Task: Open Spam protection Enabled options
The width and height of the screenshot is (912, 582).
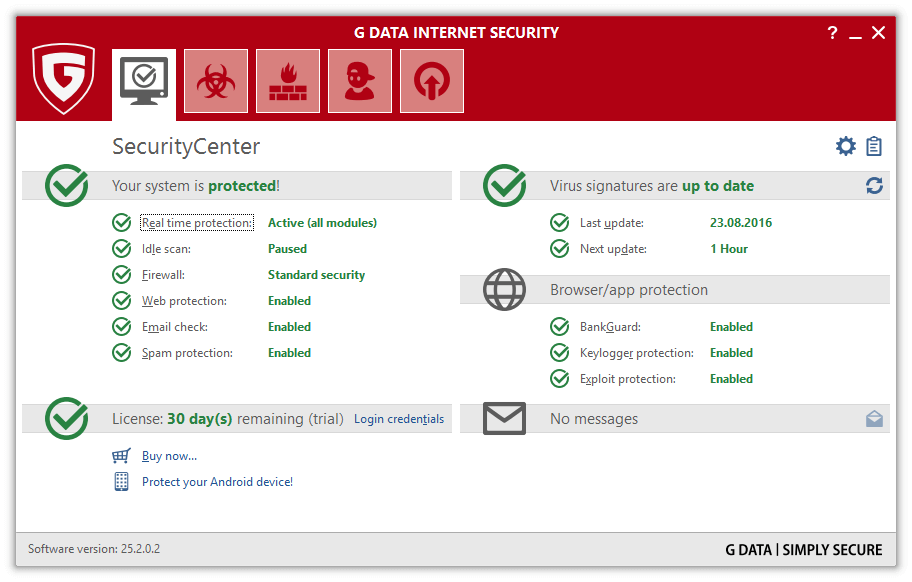Action: click(x=289, y=353)
